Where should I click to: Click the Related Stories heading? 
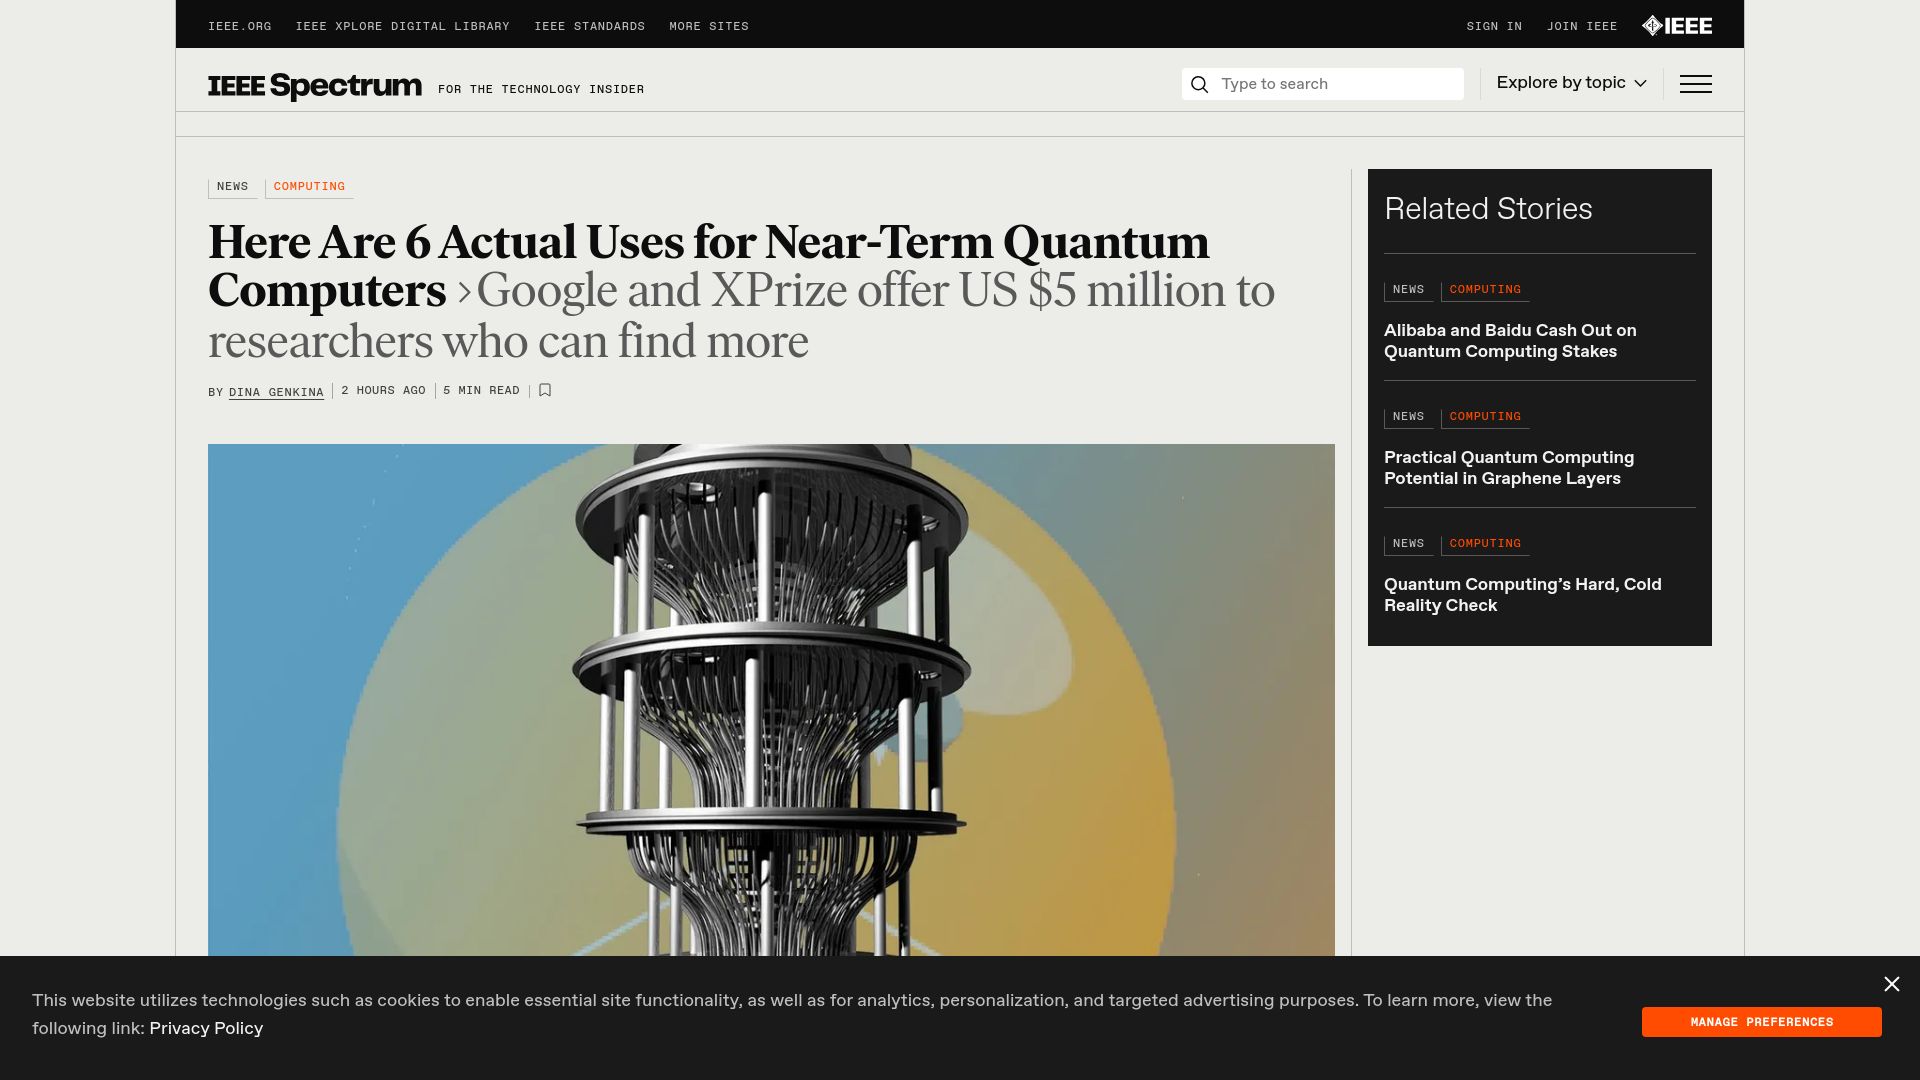pyautogui.click(x=1488, y=209)
